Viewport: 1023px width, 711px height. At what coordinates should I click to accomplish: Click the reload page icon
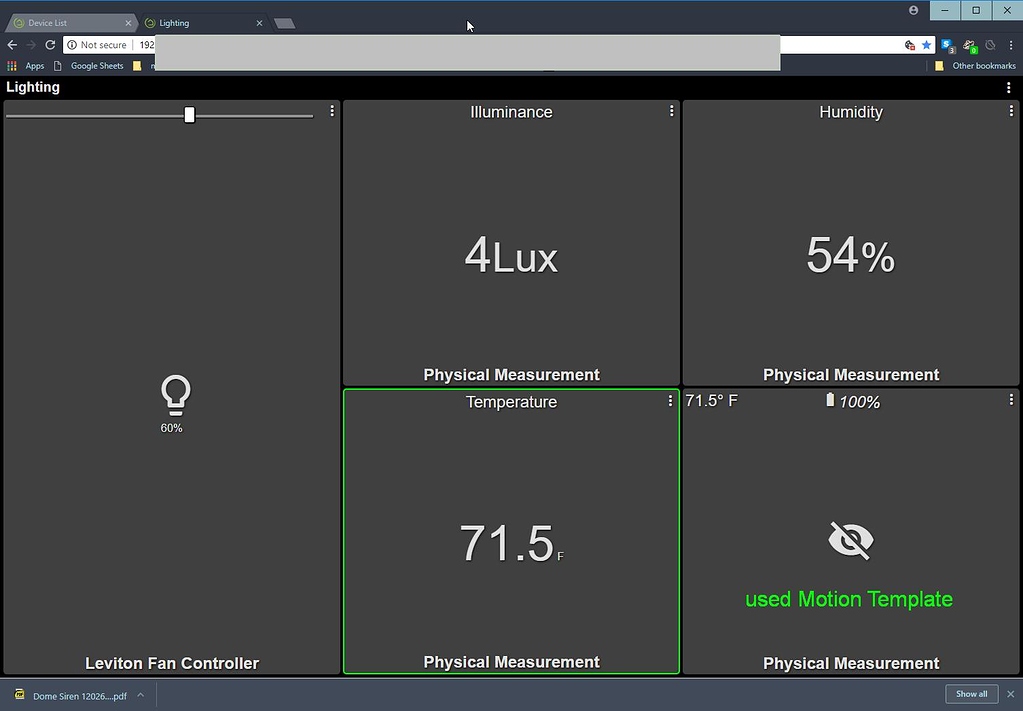tap(50, 44)
